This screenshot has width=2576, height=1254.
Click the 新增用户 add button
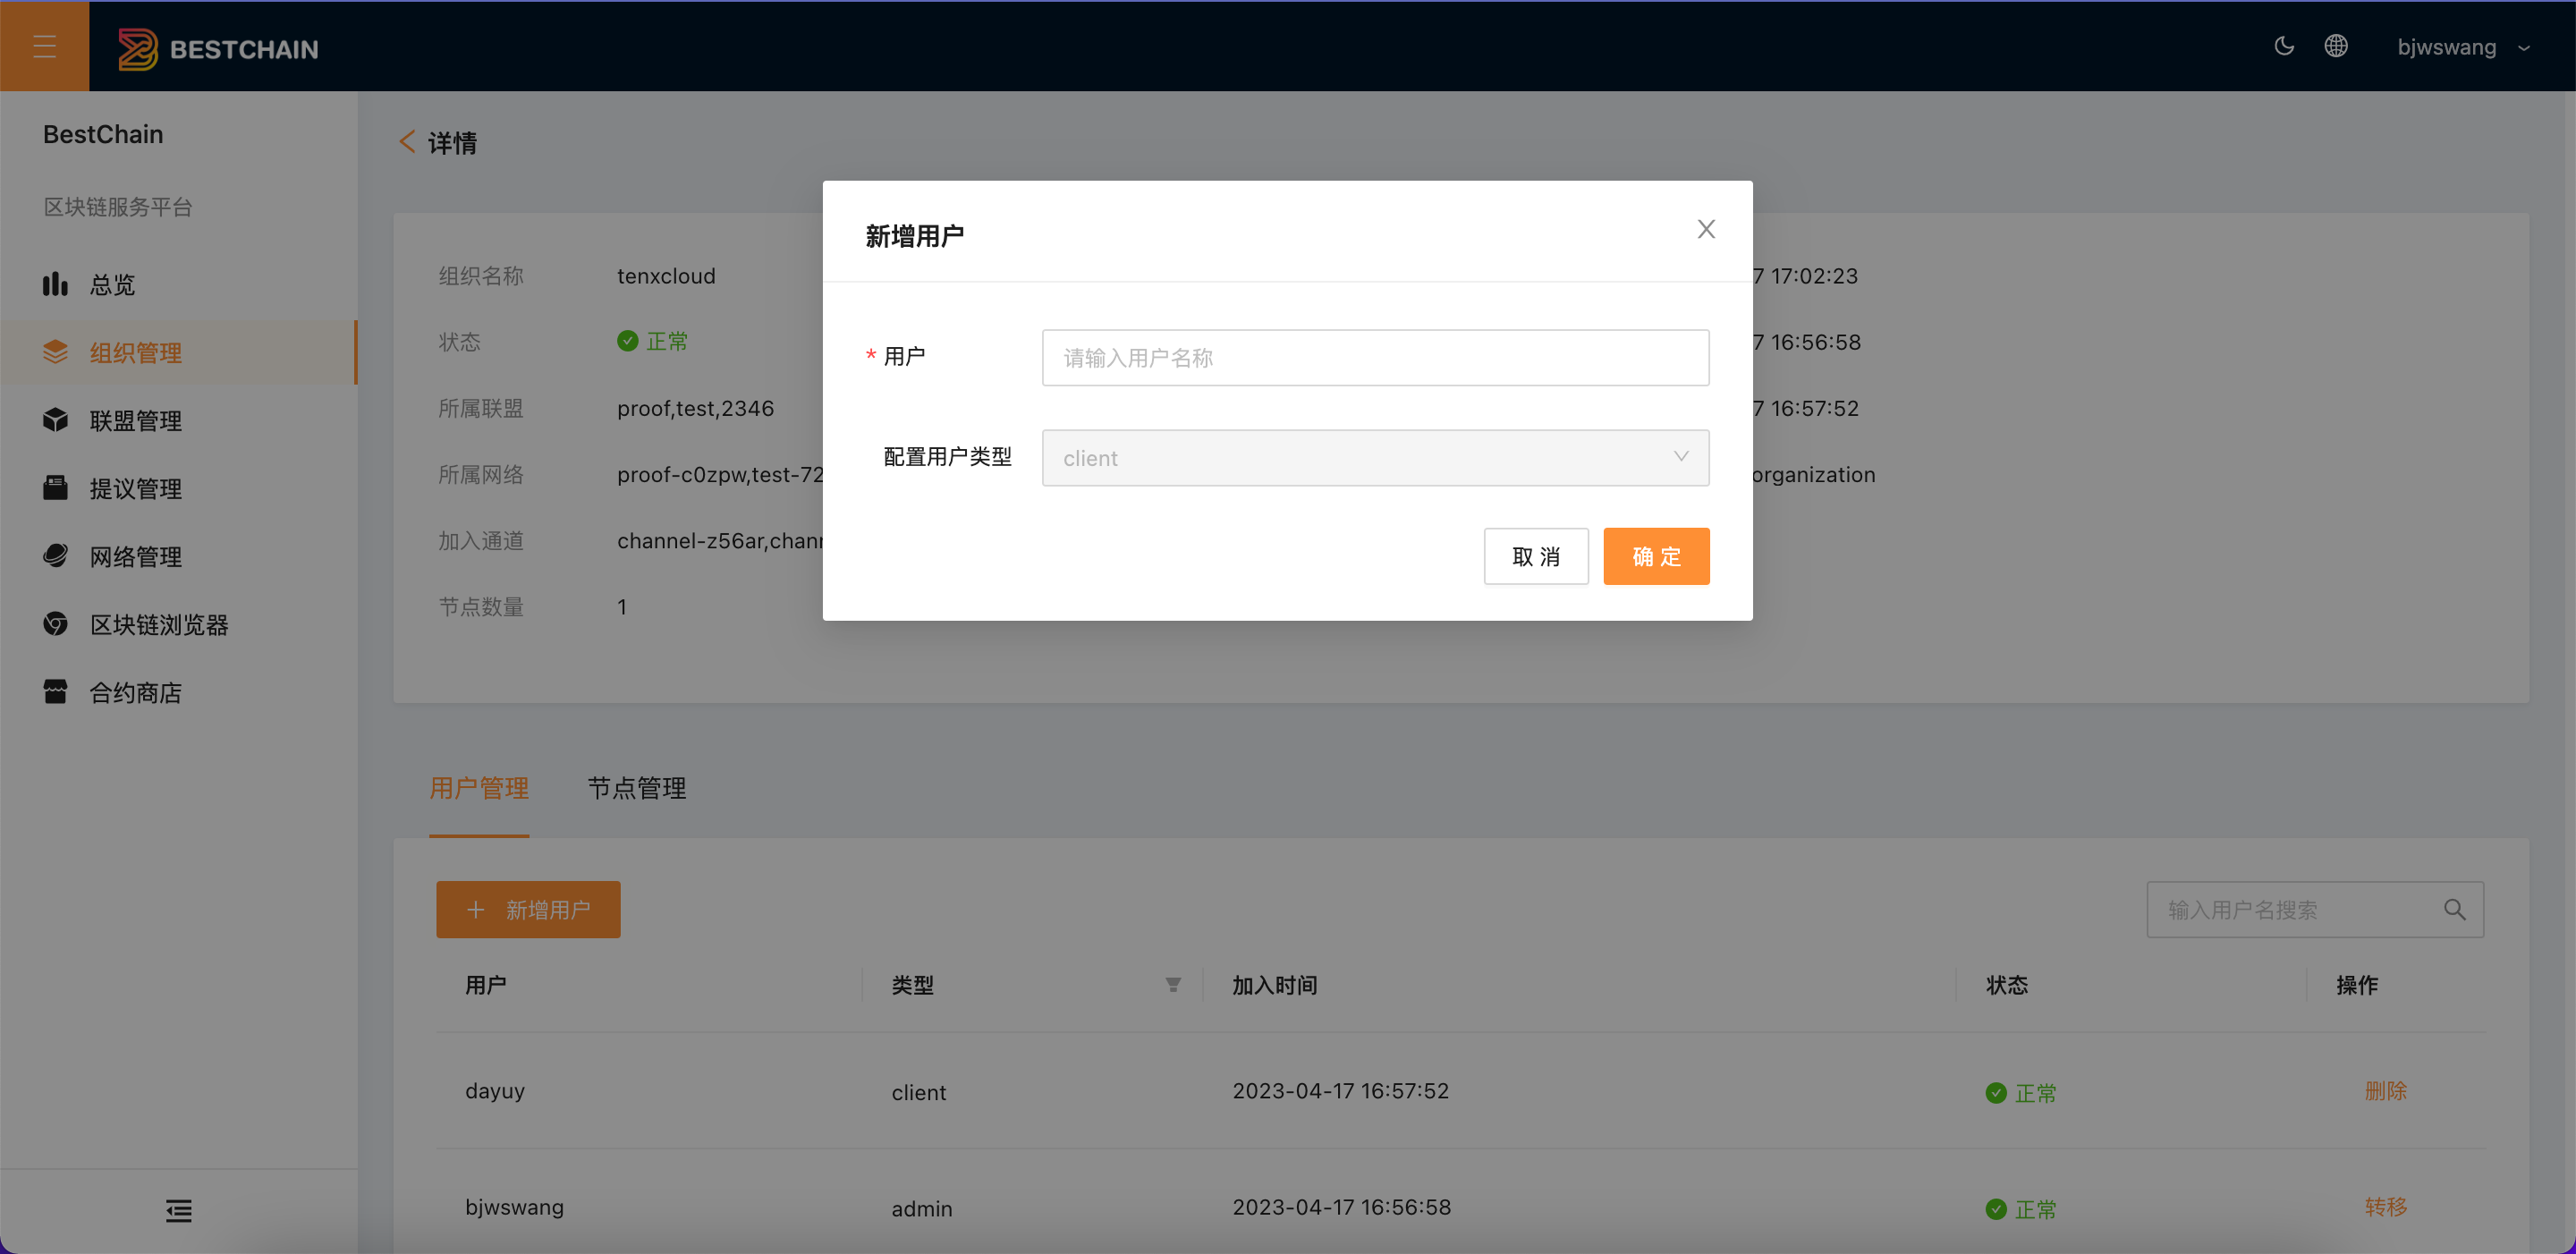pyautogui.click(x=528, y=909)
